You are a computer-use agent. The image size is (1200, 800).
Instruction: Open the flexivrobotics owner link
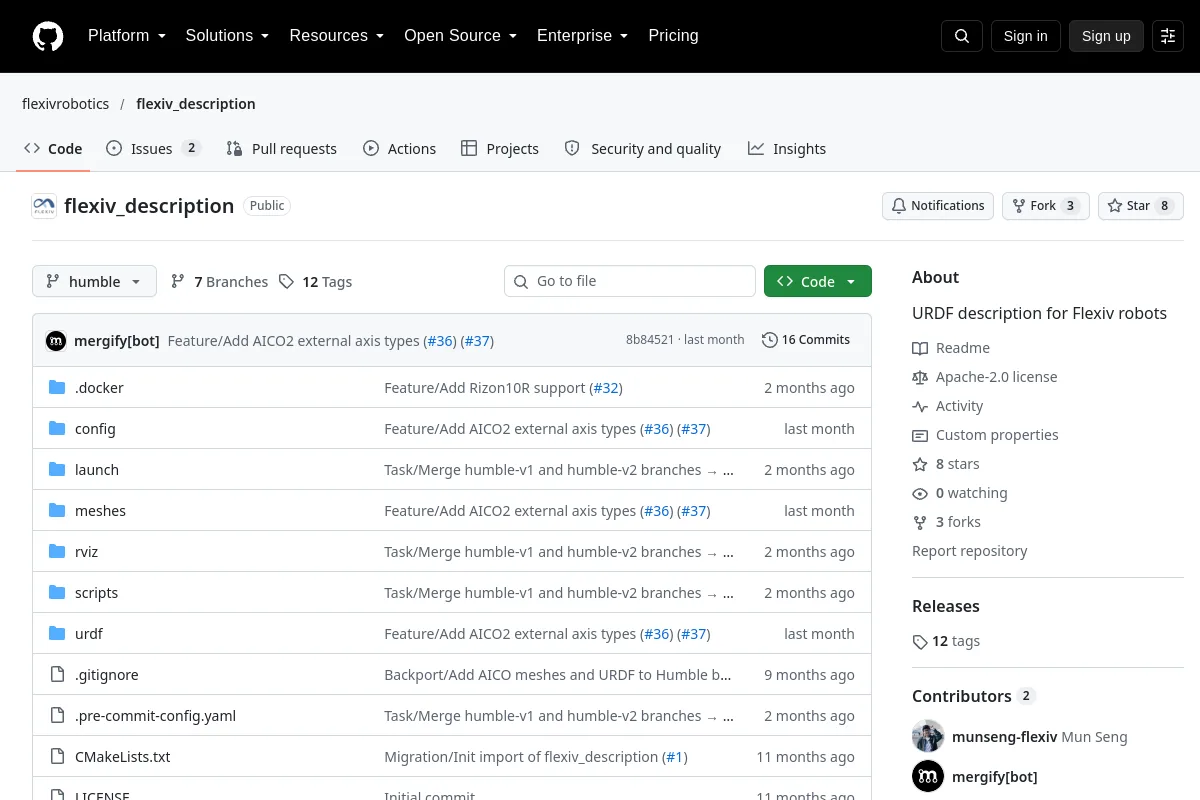pyautogui.click(x=66, y=104)
